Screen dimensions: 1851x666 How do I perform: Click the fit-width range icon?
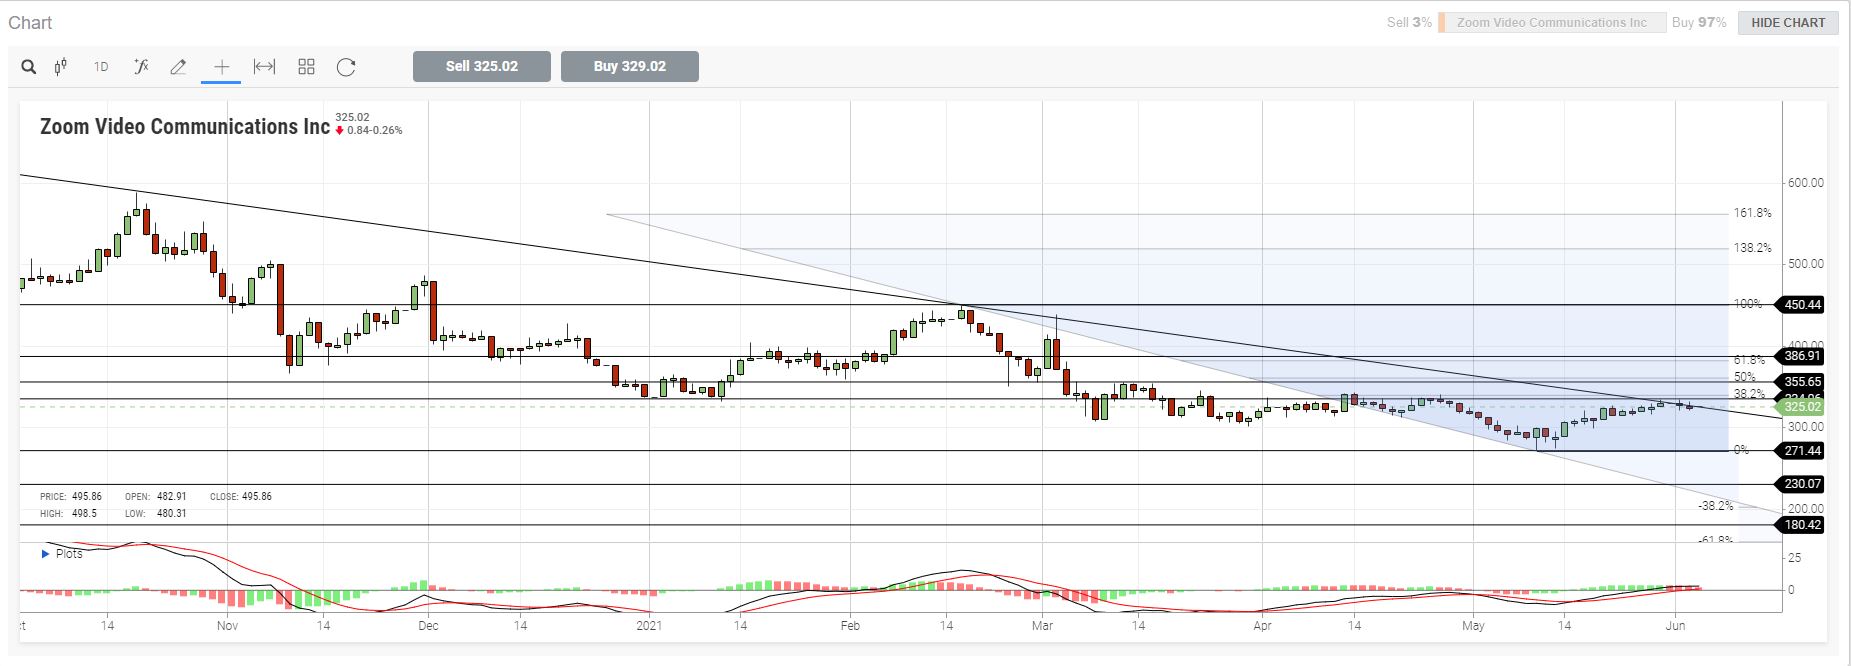(264, 67)
